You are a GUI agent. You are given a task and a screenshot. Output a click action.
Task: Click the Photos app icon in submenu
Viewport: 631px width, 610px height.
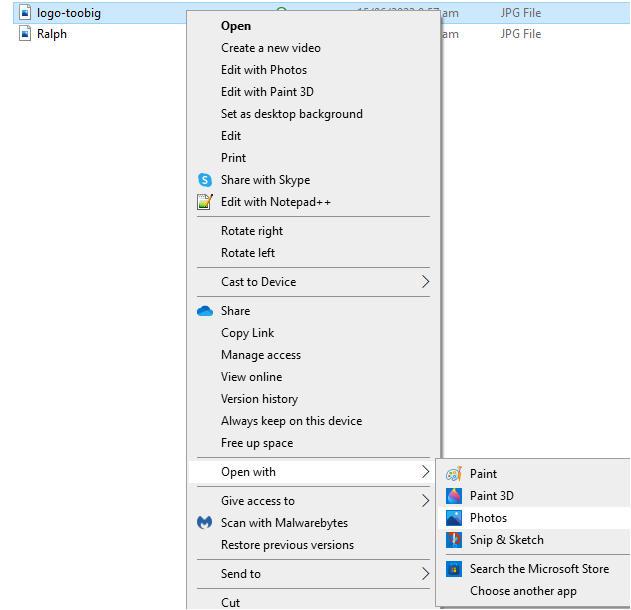454,518
